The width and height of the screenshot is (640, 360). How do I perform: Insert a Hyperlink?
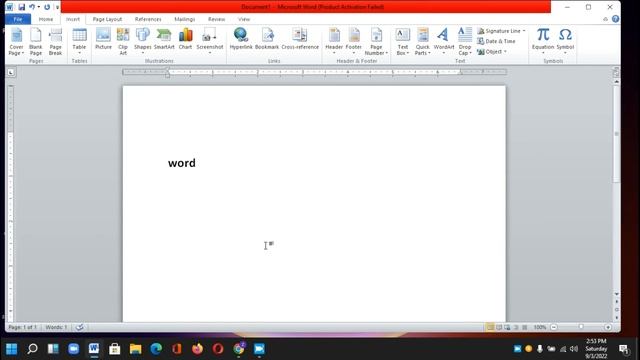tap(241, 39)
